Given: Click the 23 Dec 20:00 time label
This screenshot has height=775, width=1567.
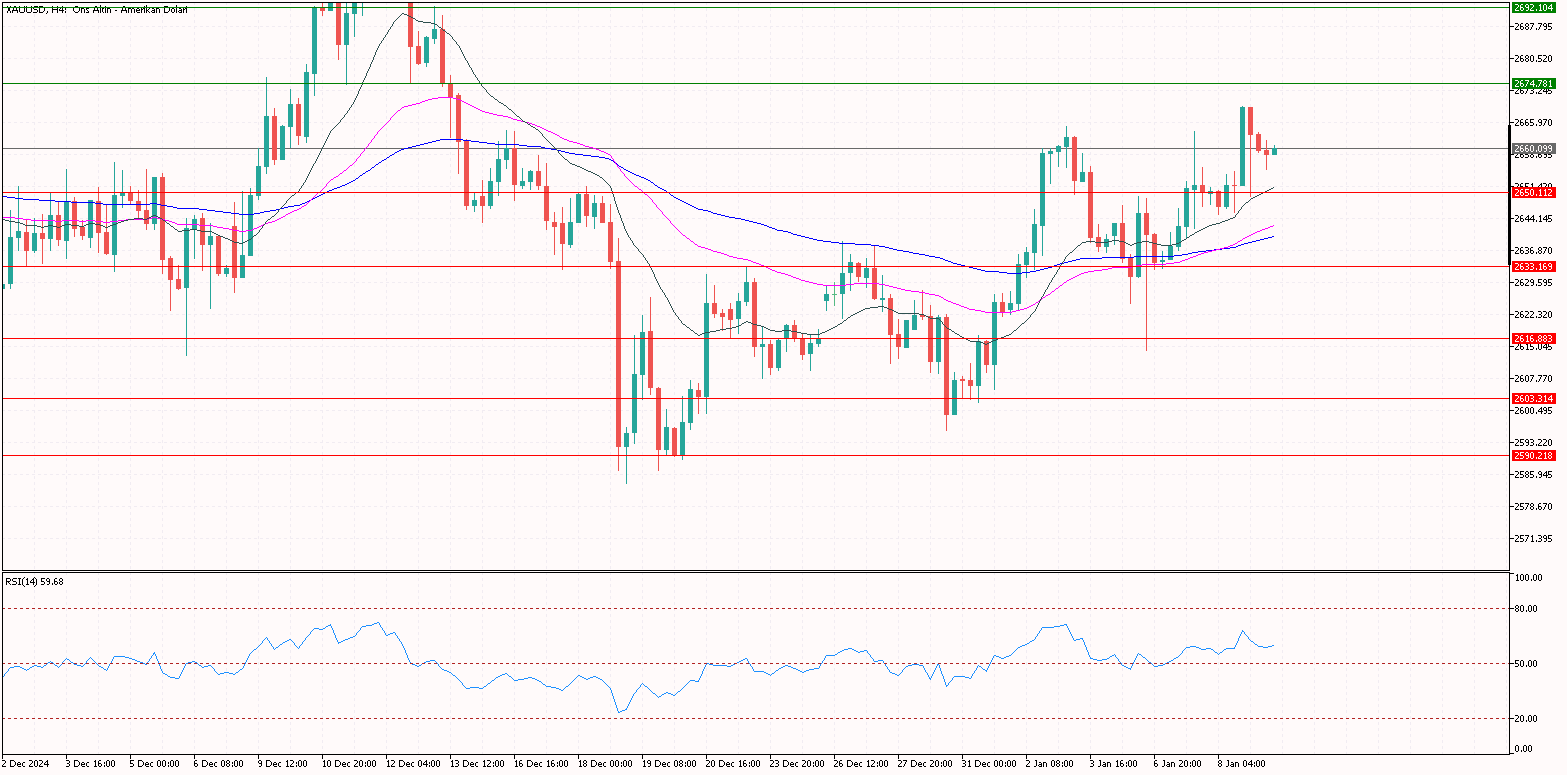Looking at the screenshot, I should click(x=795, y=764).
